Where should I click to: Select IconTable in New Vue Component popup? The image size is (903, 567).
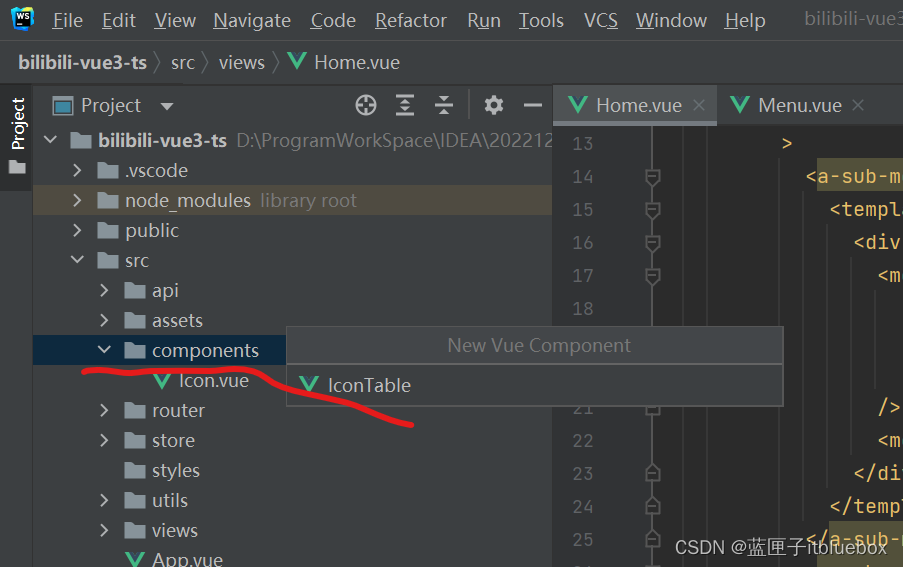(x=369, y=385)
